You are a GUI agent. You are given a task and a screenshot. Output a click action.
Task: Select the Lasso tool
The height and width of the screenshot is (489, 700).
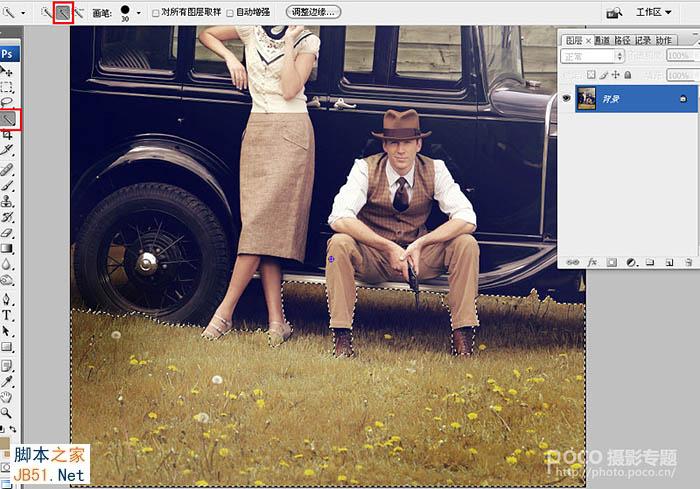point(7,102)
